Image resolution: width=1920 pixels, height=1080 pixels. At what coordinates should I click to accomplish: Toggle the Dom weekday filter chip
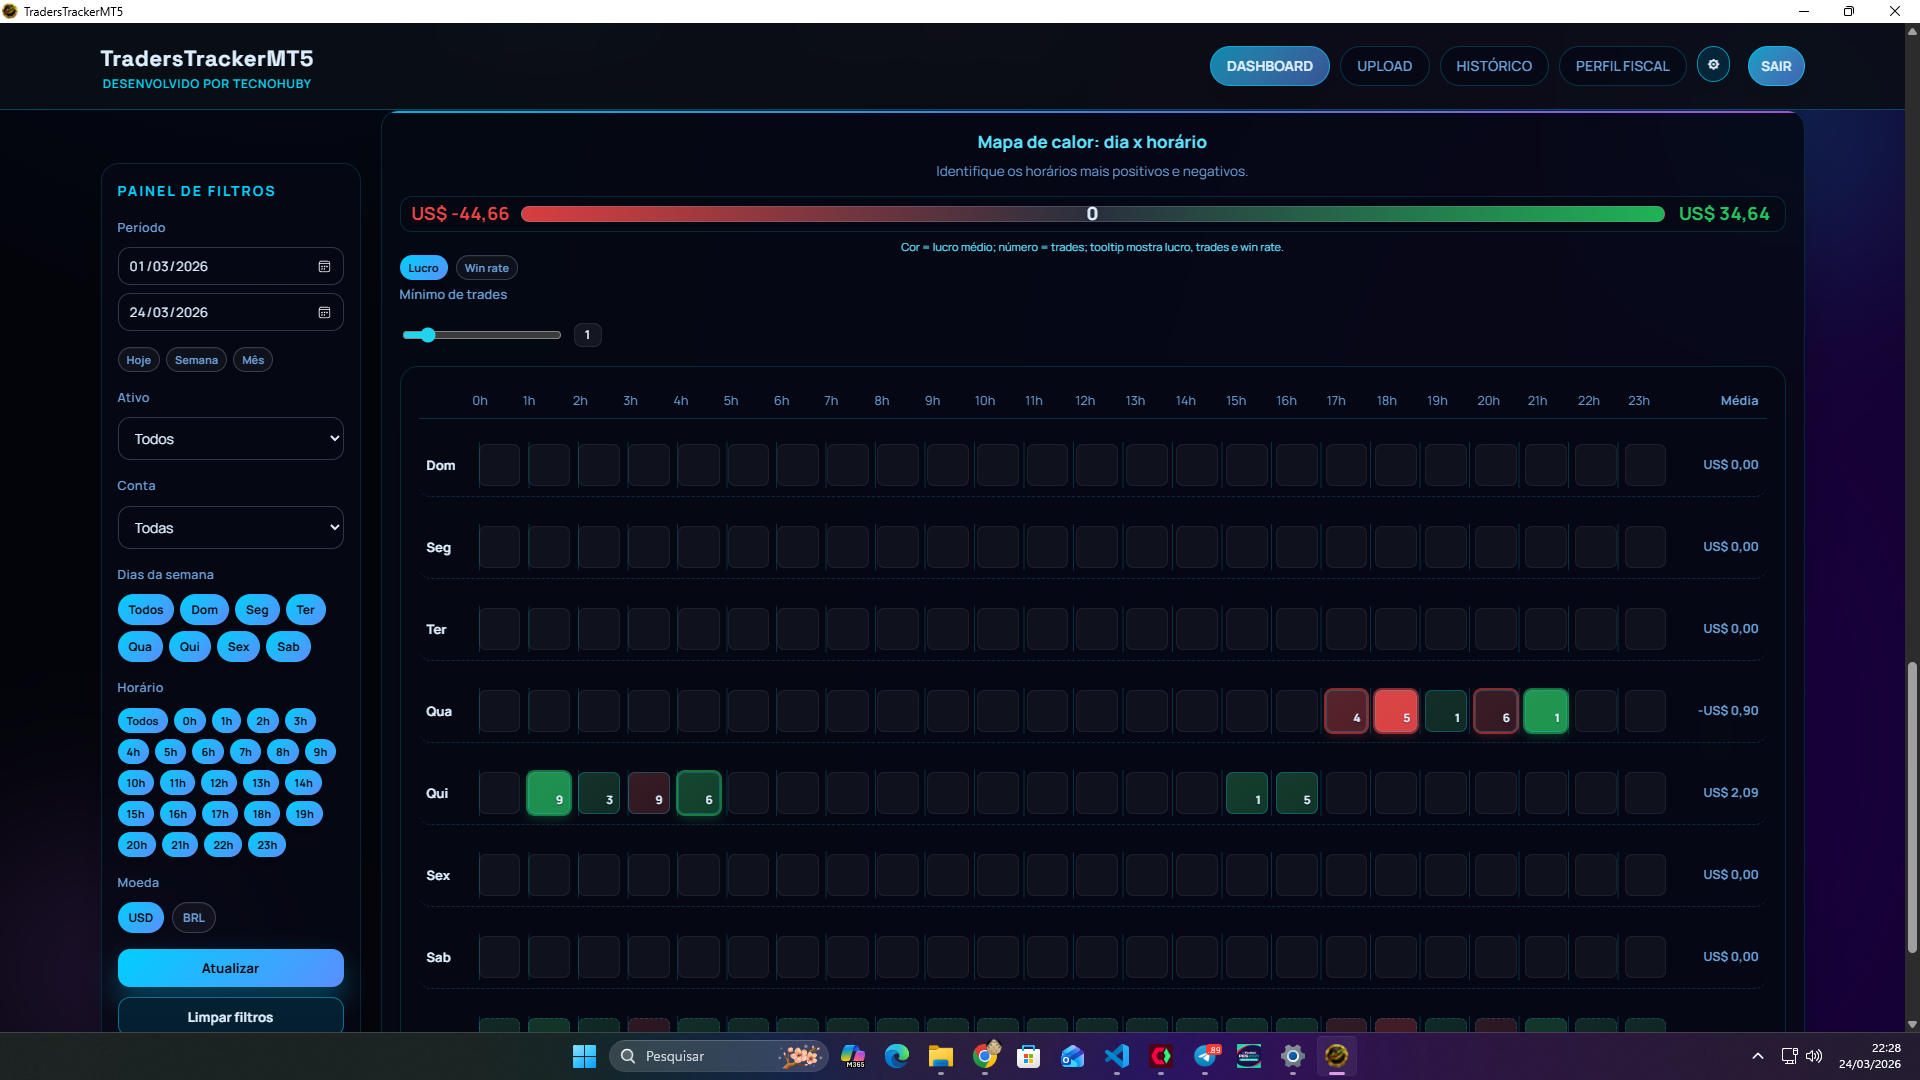(204, 610)
